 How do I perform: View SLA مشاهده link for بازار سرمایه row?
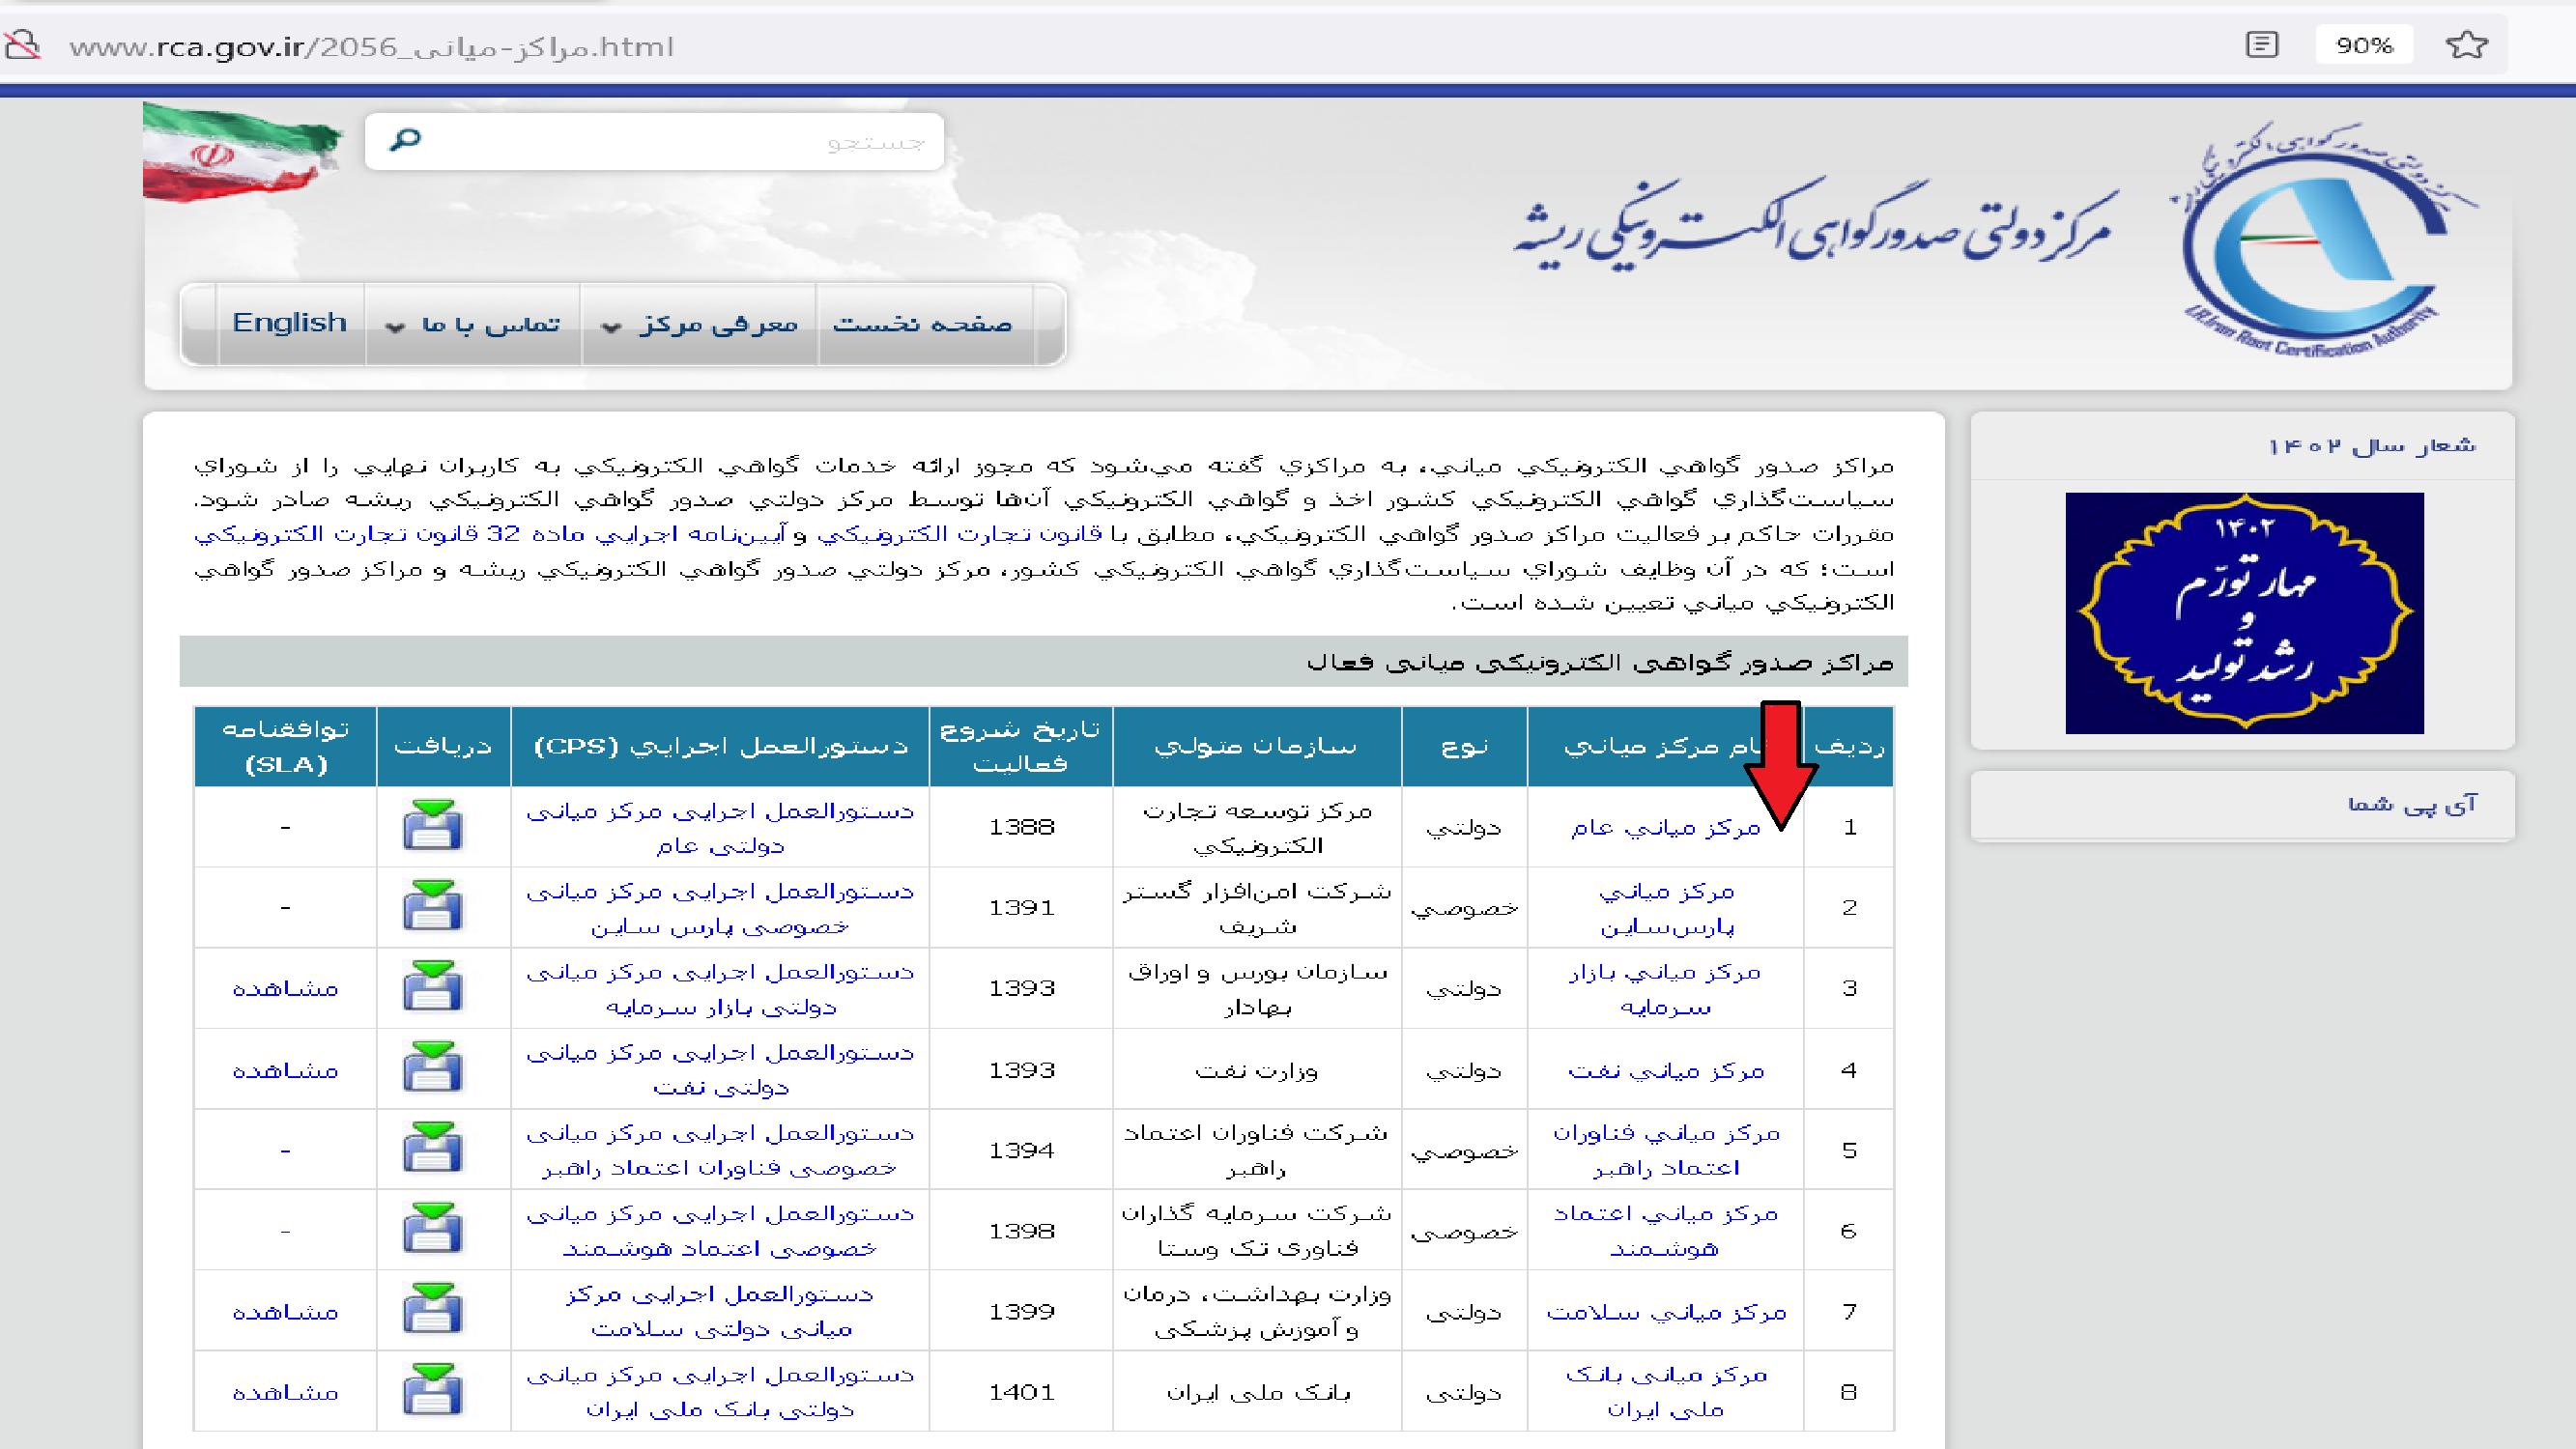285,989
